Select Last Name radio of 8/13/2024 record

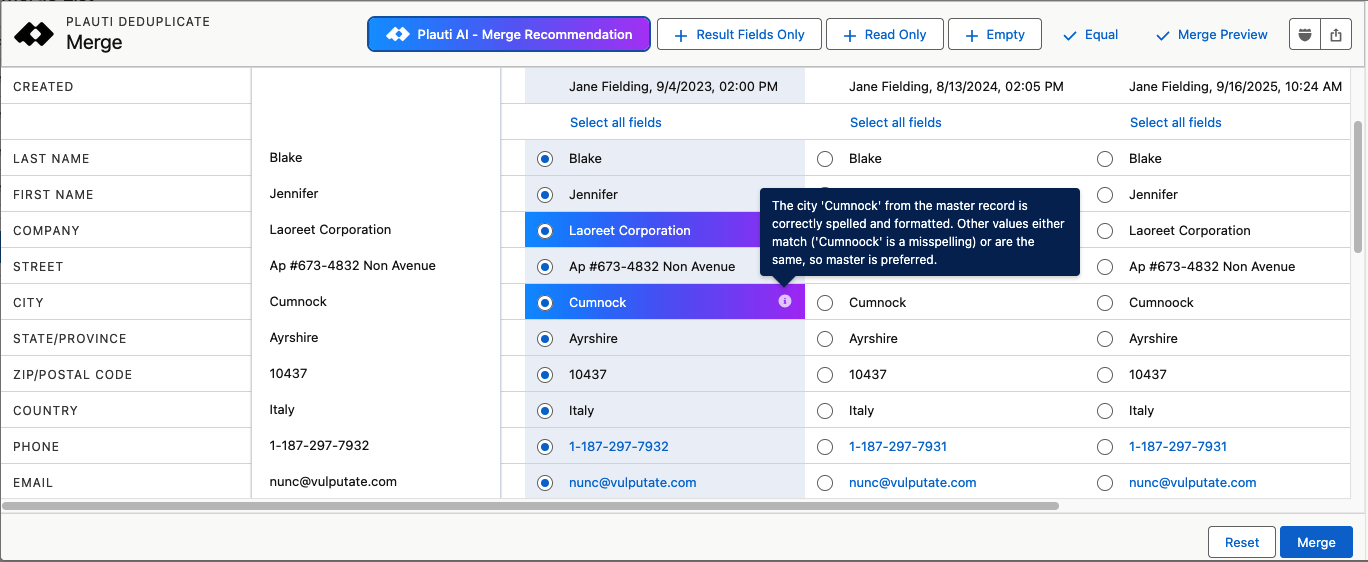point(825,158)
